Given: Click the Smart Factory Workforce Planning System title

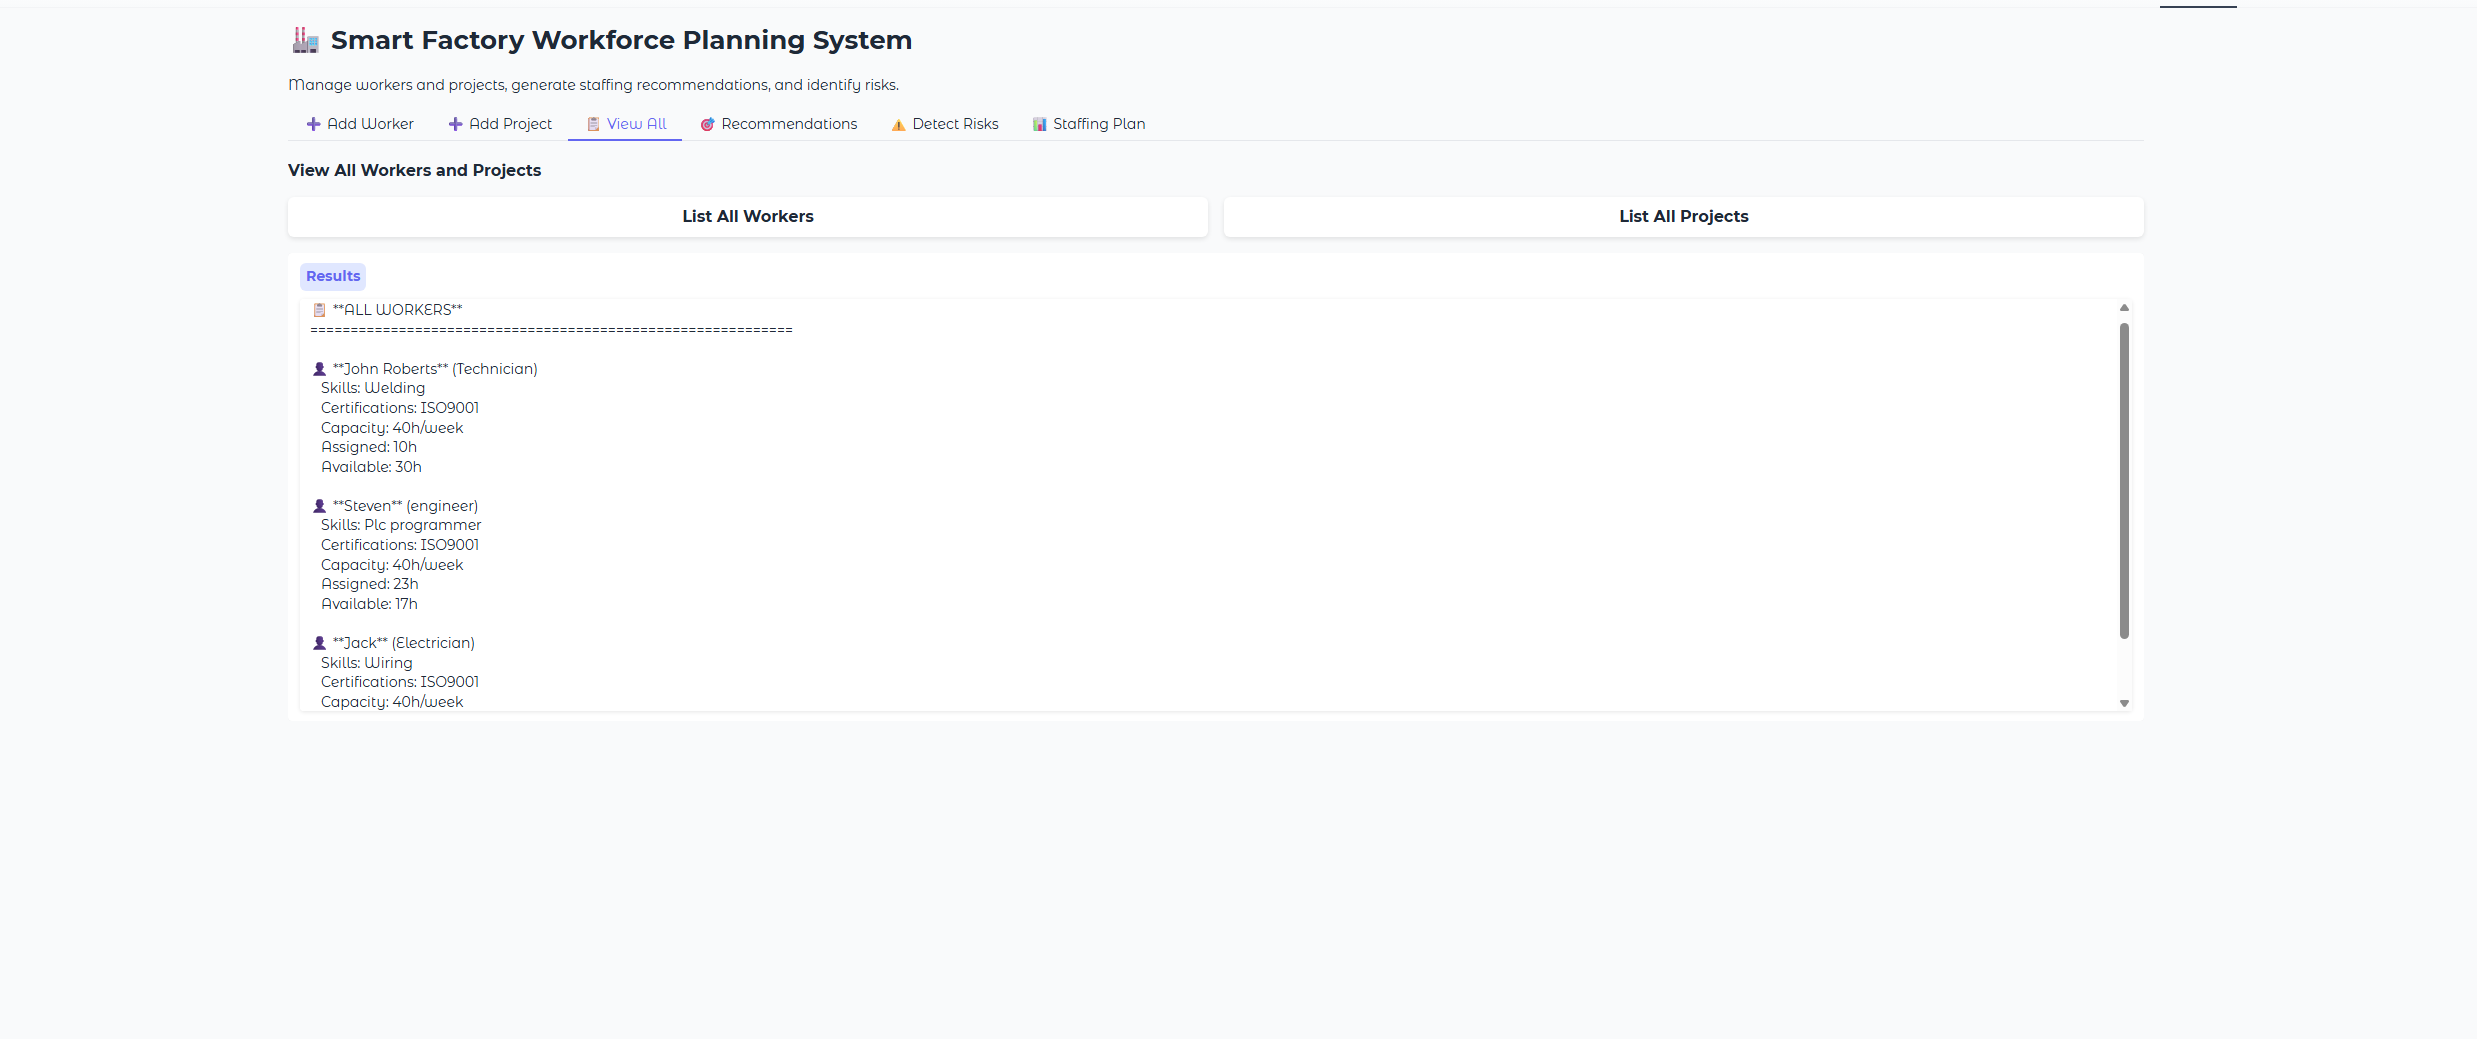Looking at the screenshot, I should pos(621,40).
